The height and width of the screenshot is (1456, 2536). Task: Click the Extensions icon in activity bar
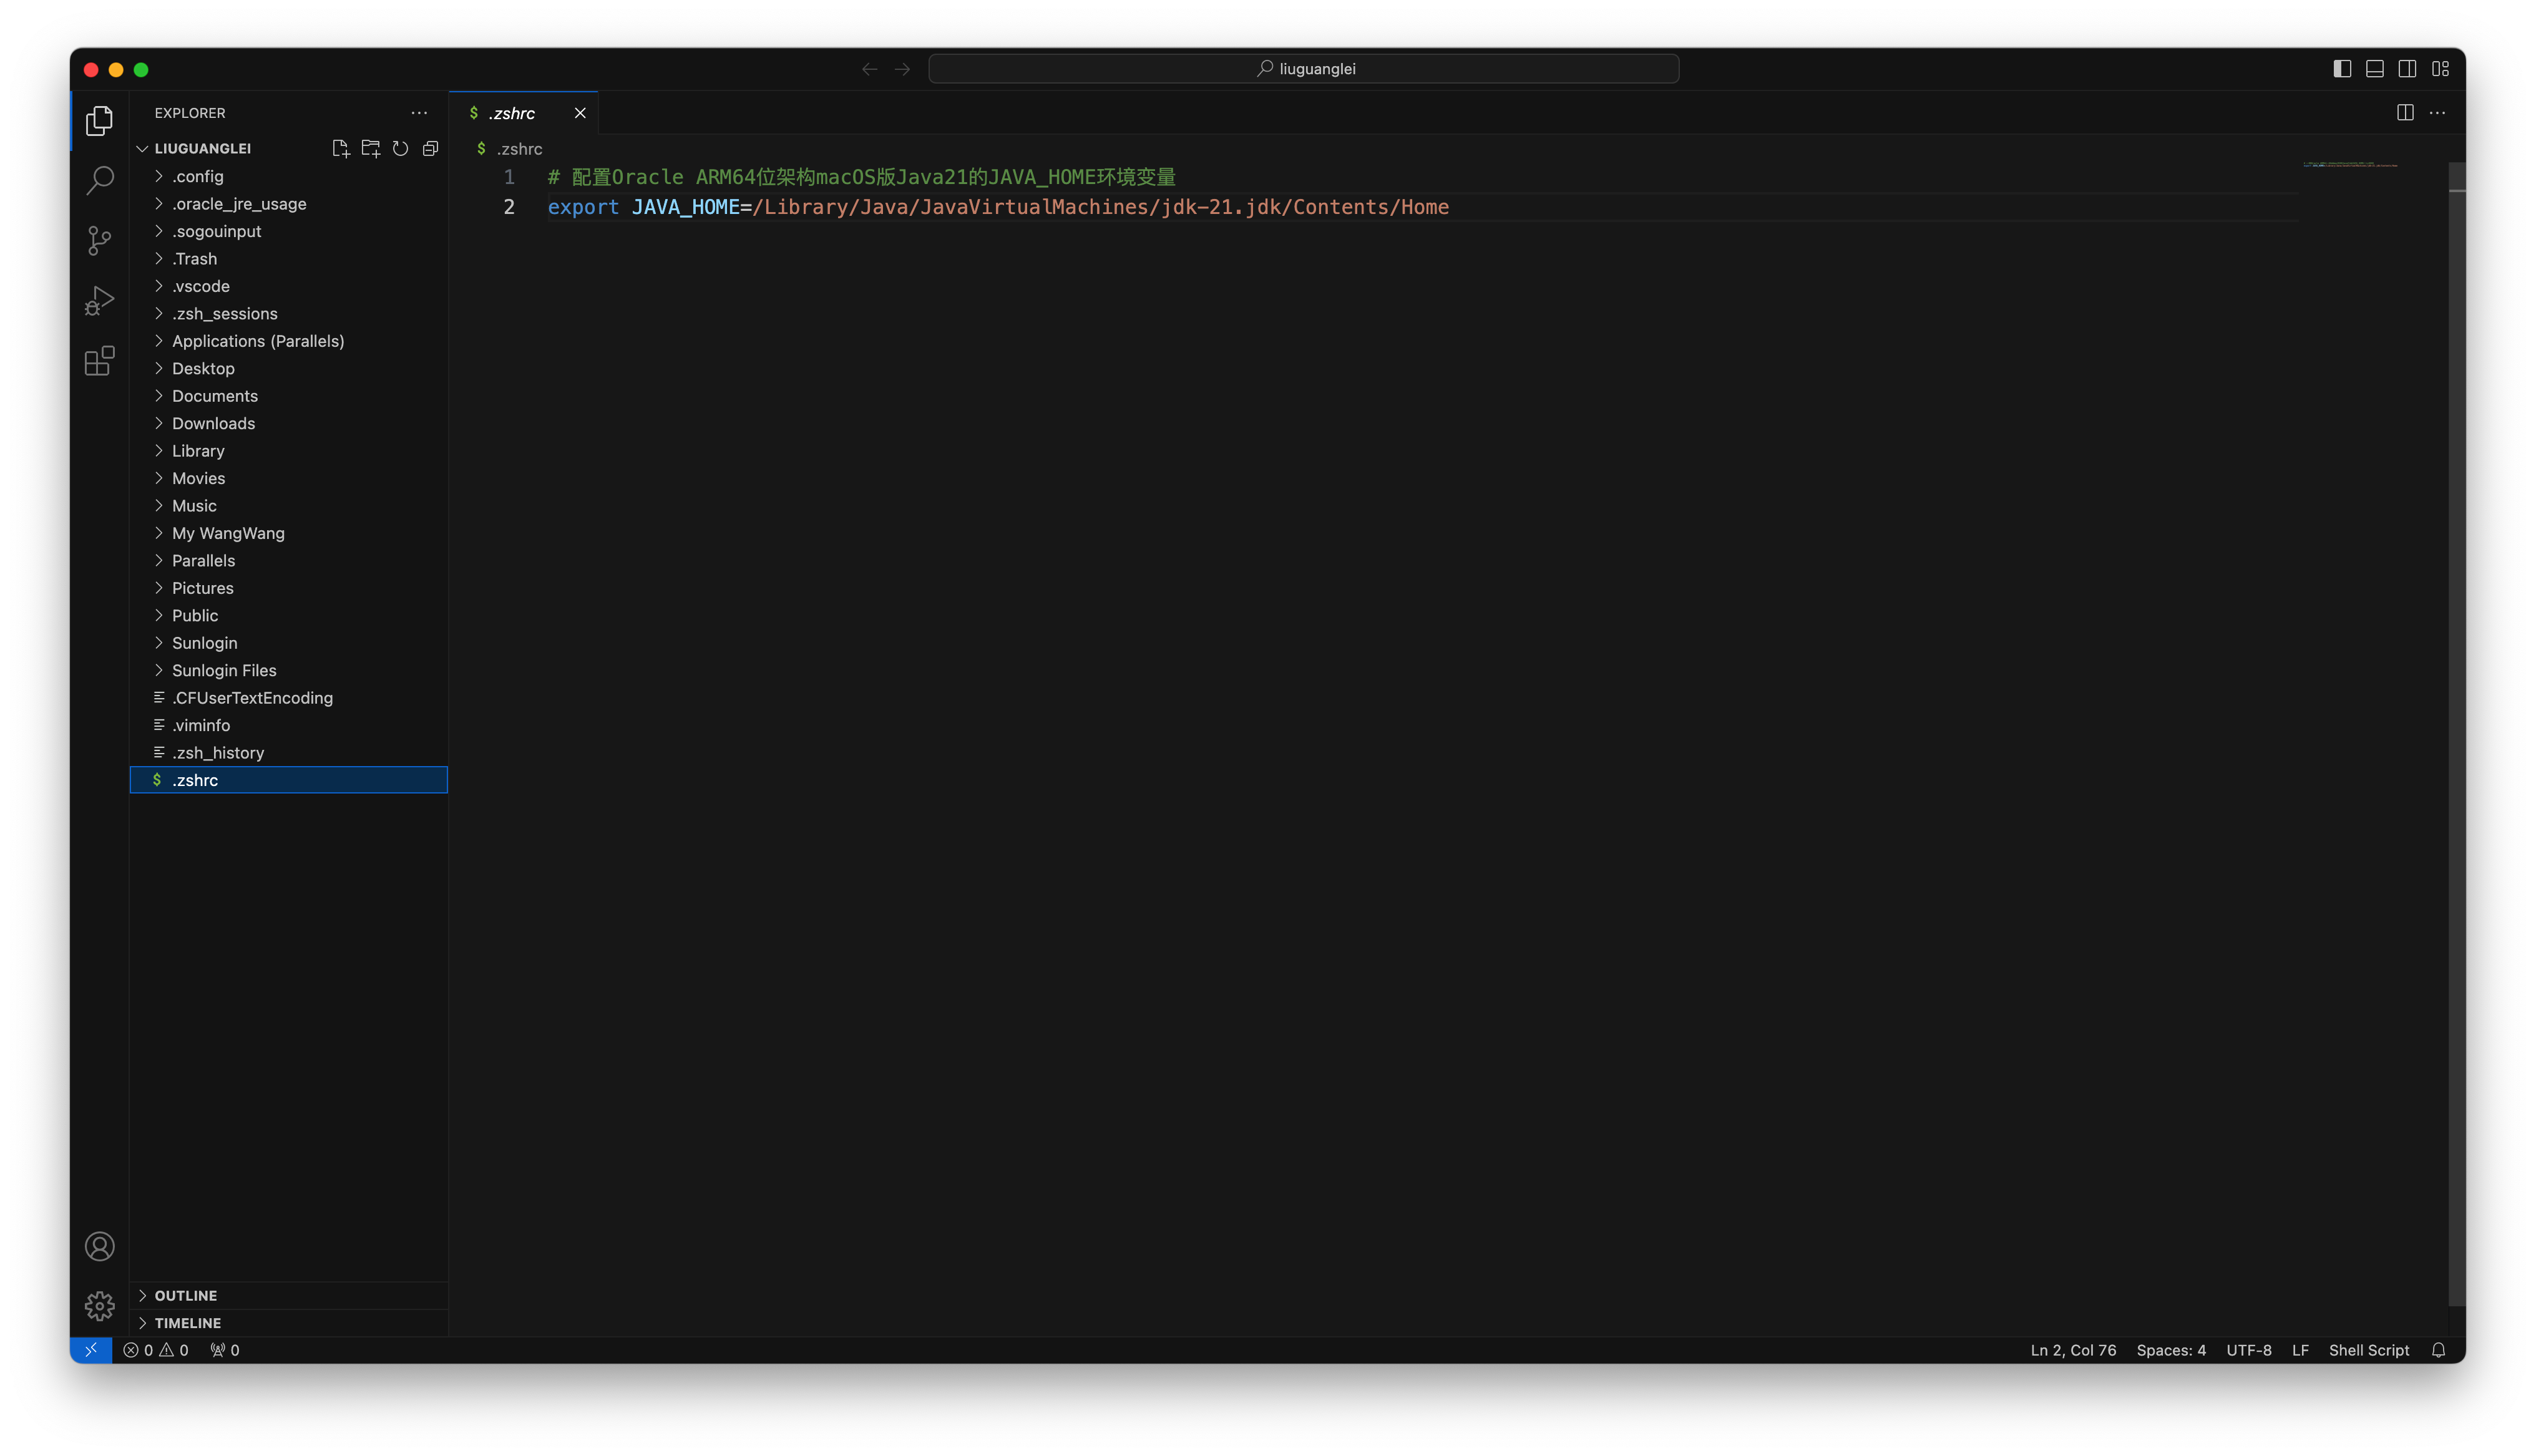pyautogui.click(x=99, y=361)
